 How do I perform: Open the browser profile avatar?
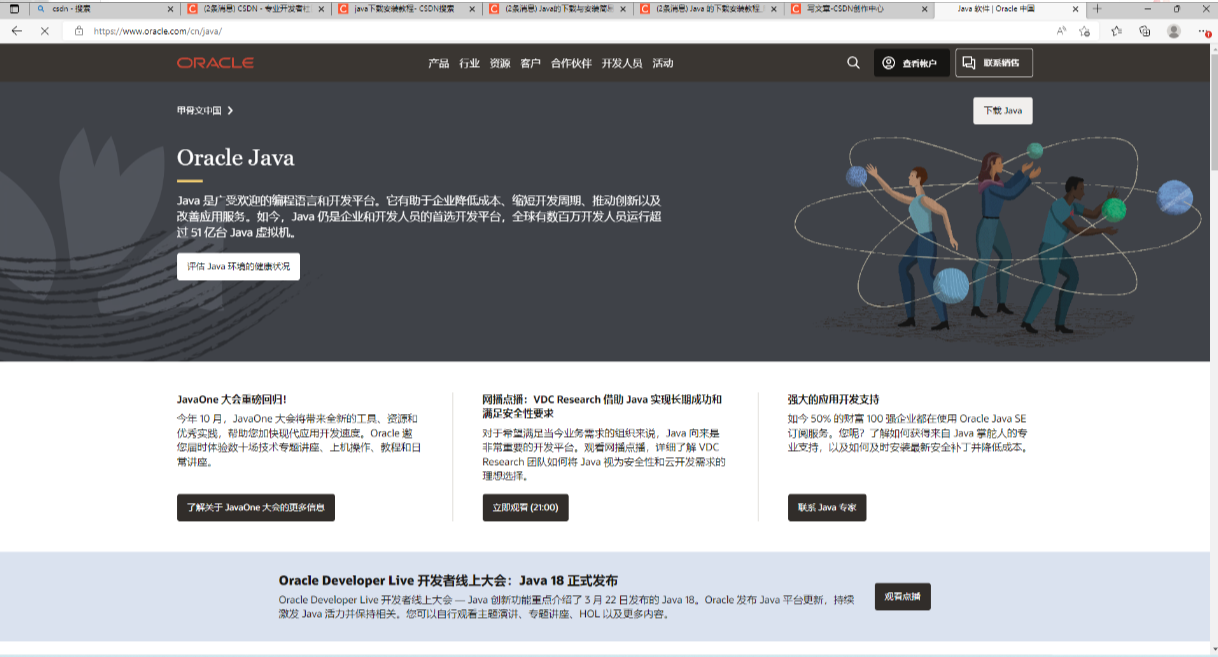(1174, 31)
